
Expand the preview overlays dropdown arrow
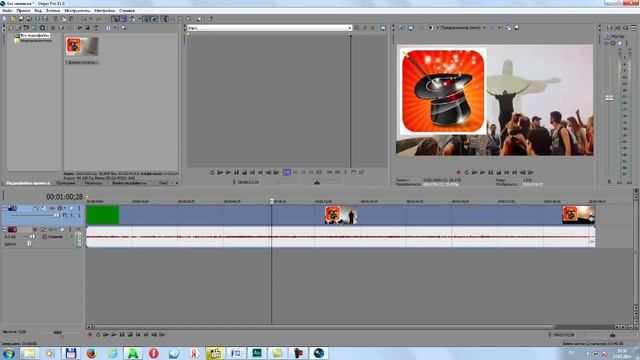[x=500, y=28]
